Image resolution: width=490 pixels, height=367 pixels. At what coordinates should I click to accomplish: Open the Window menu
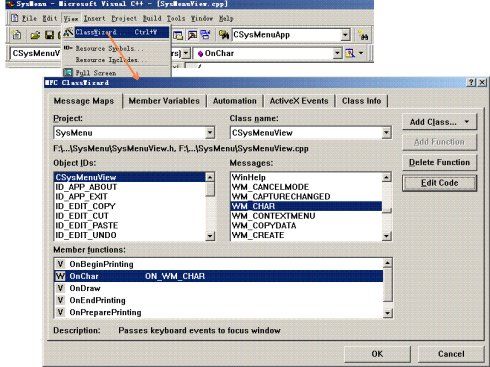click(202, 18)
